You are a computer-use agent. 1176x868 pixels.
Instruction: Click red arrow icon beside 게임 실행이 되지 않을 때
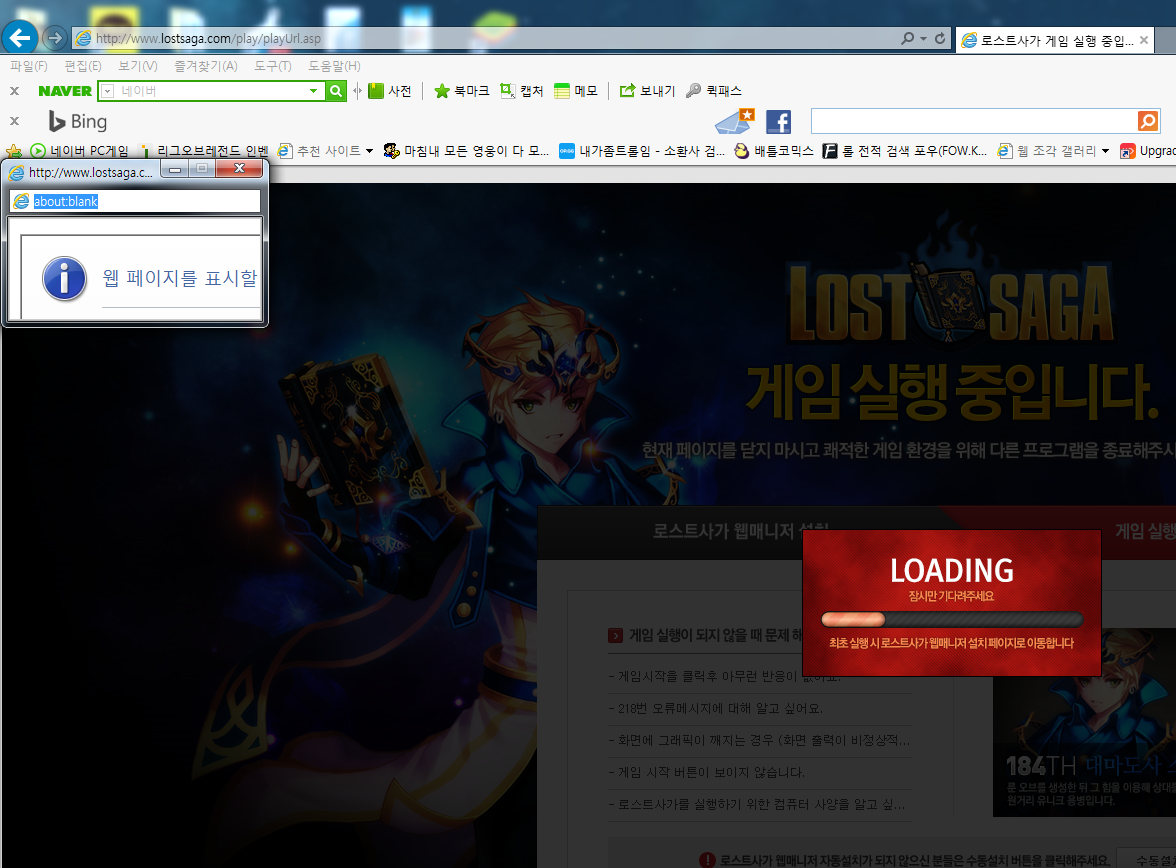[x=615, y=635]
